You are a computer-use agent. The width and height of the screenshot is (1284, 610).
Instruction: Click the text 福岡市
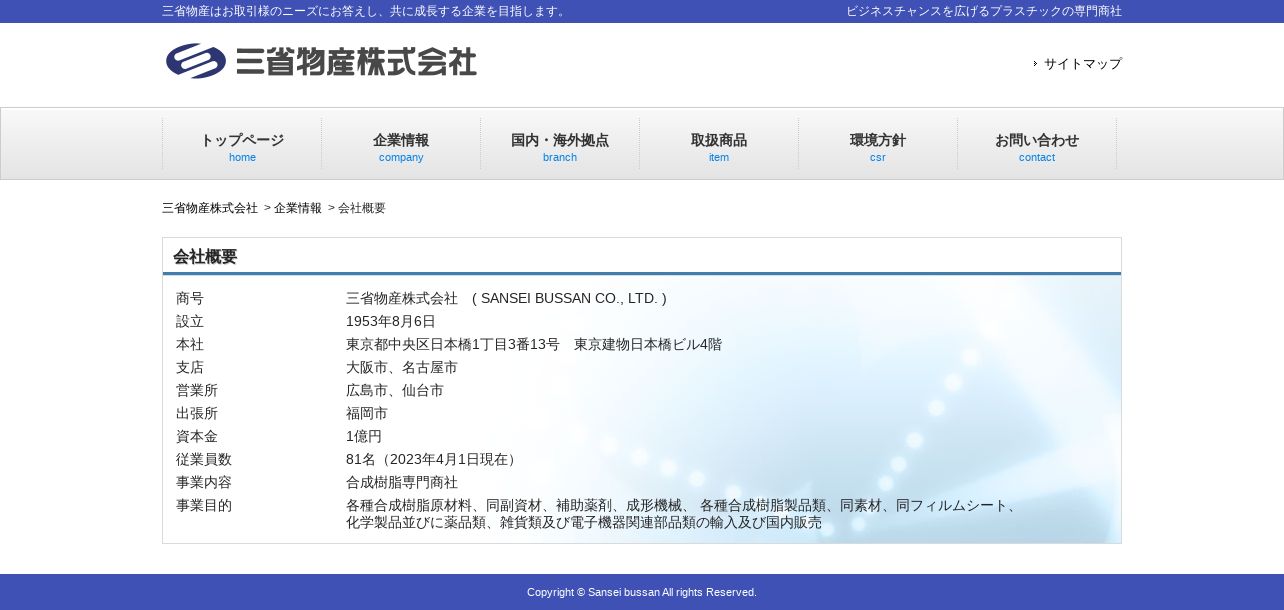pos(367,413)
